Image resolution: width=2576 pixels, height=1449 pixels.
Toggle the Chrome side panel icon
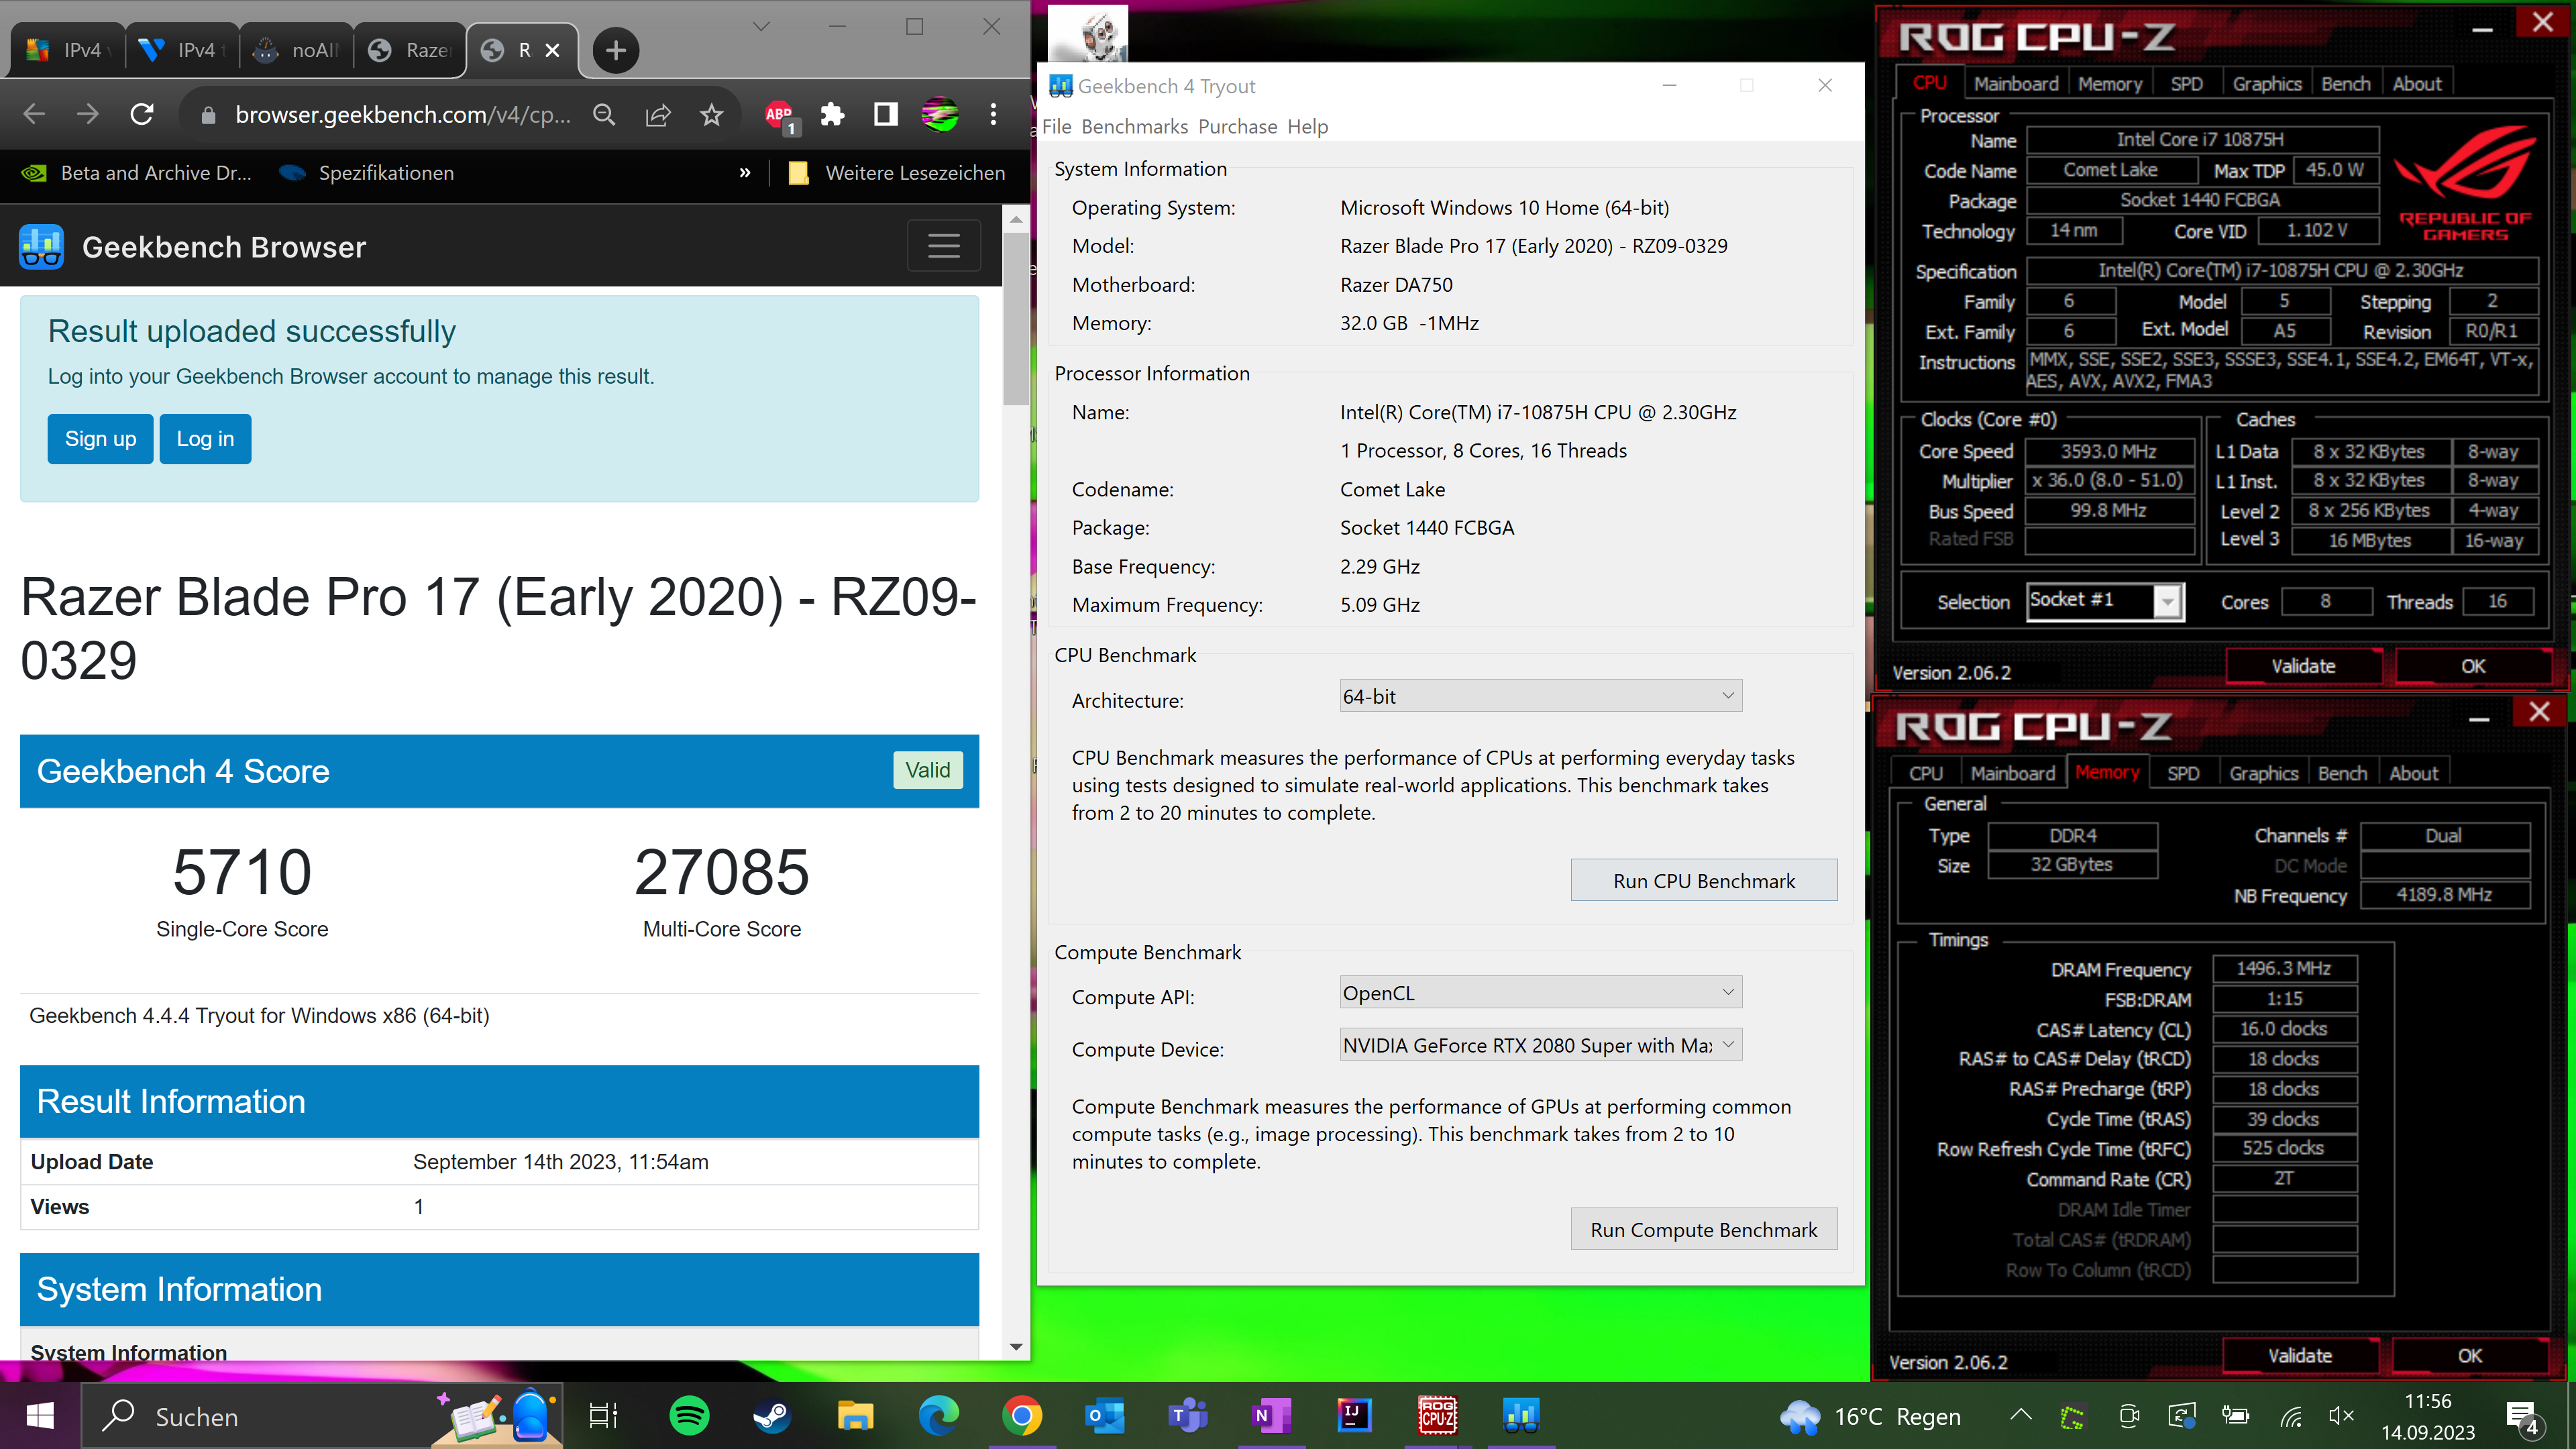(886, 115)
